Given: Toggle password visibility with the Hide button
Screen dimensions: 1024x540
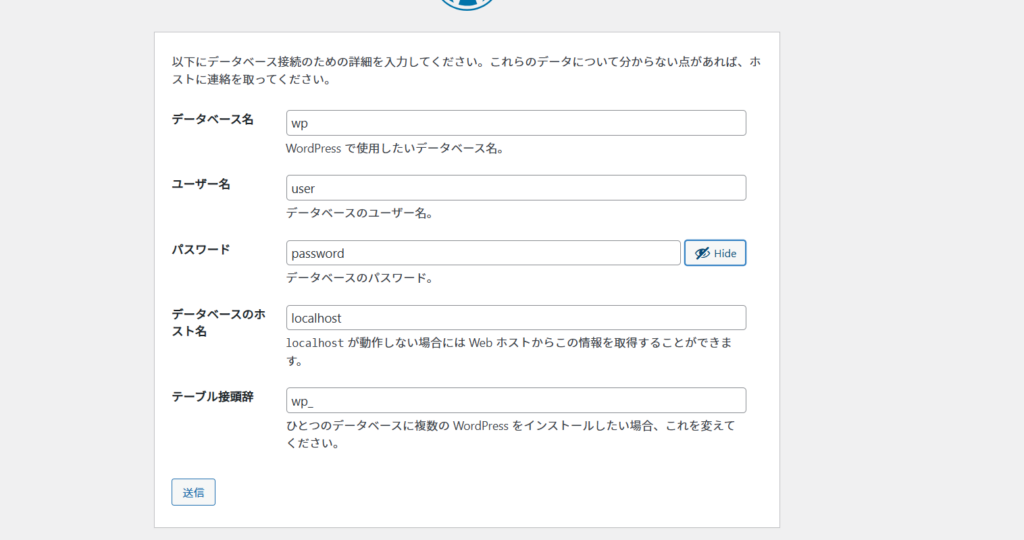Looking at the screenshot, I should pos(715,253).
